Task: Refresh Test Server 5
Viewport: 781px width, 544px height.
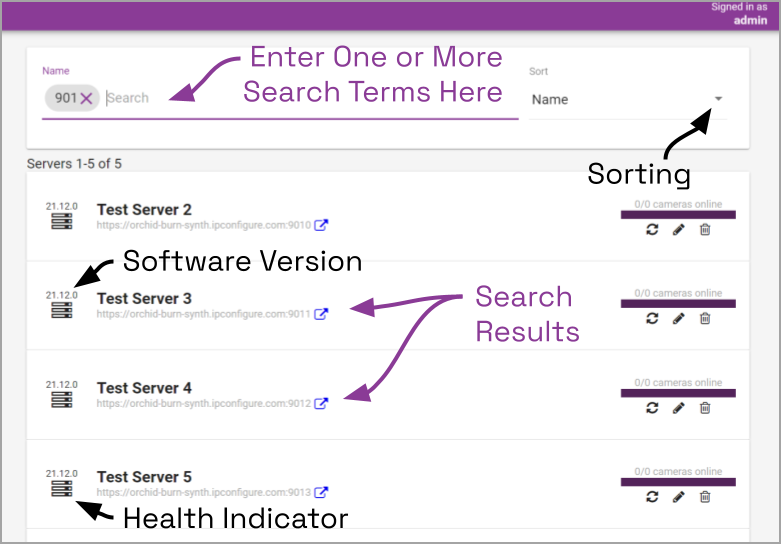Action: point(652,497)
